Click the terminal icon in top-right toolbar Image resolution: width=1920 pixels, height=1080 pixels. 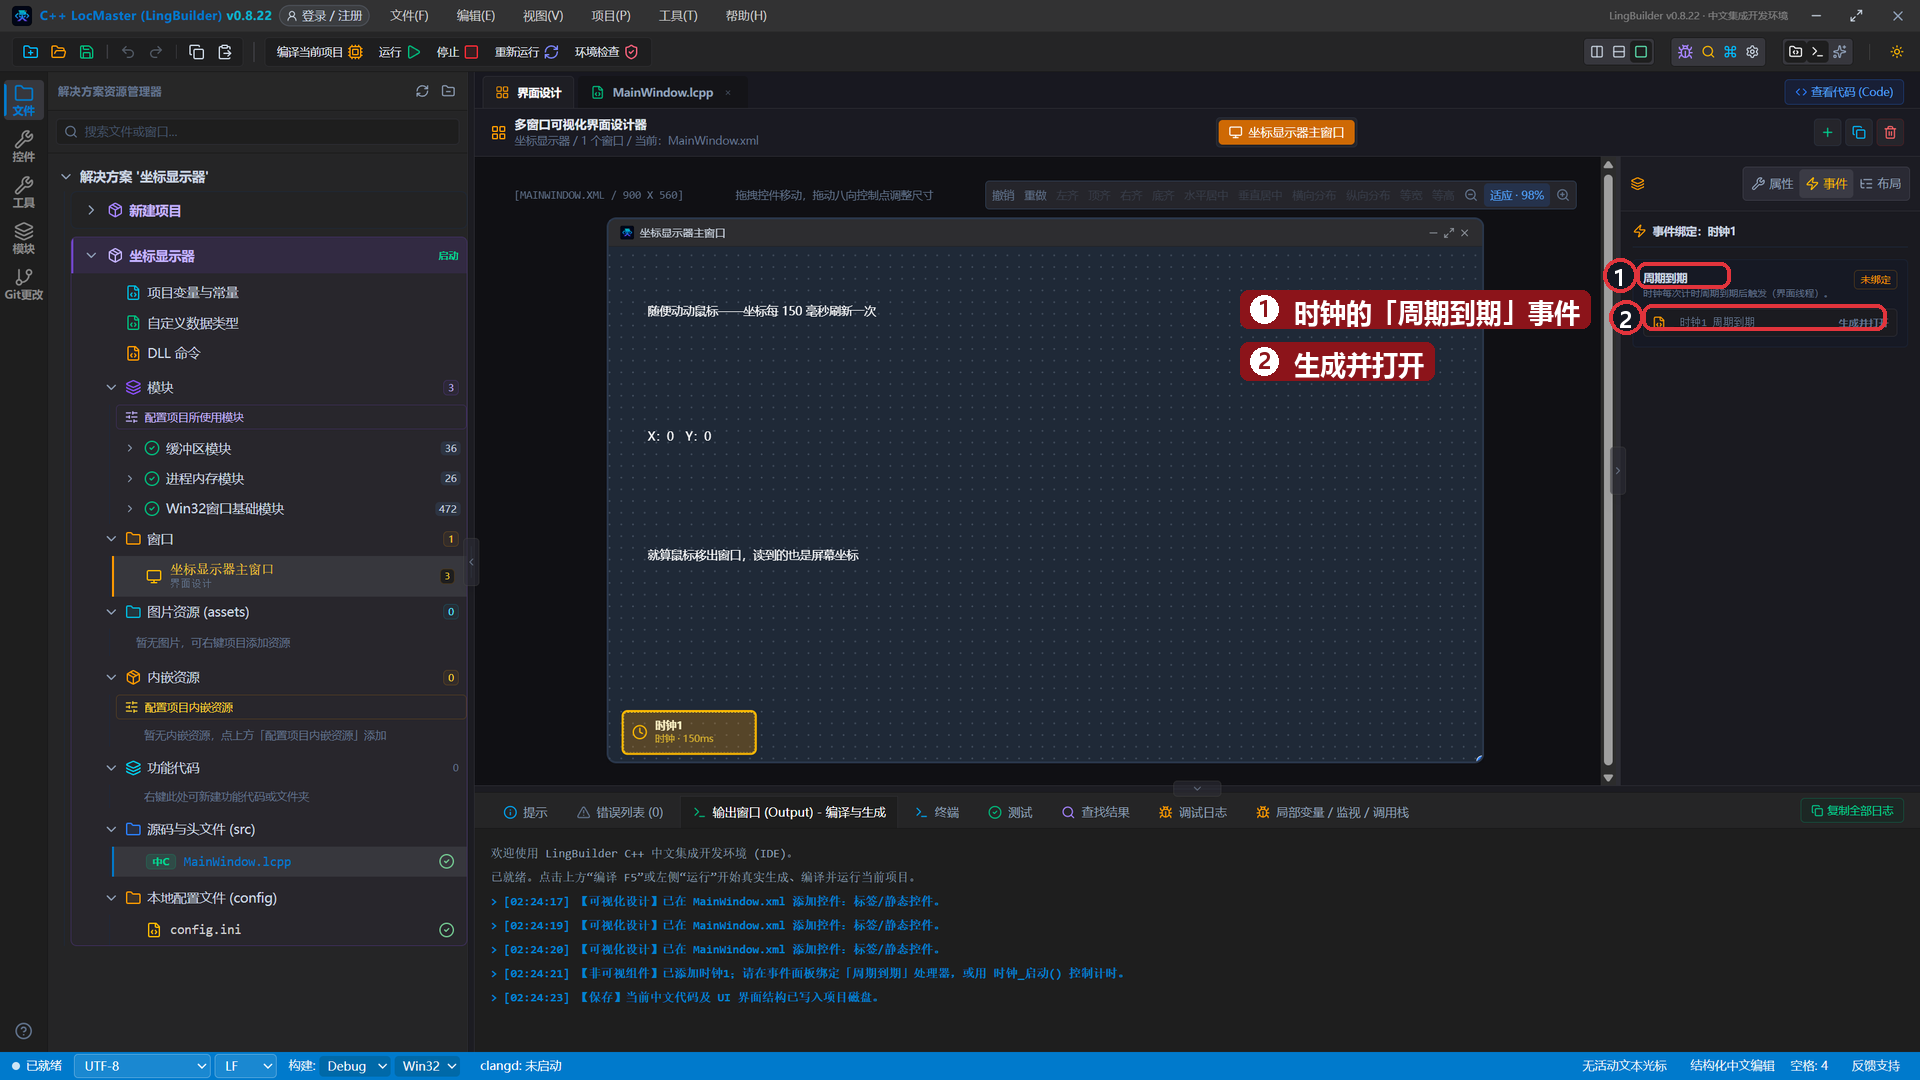coord(1818,52)
